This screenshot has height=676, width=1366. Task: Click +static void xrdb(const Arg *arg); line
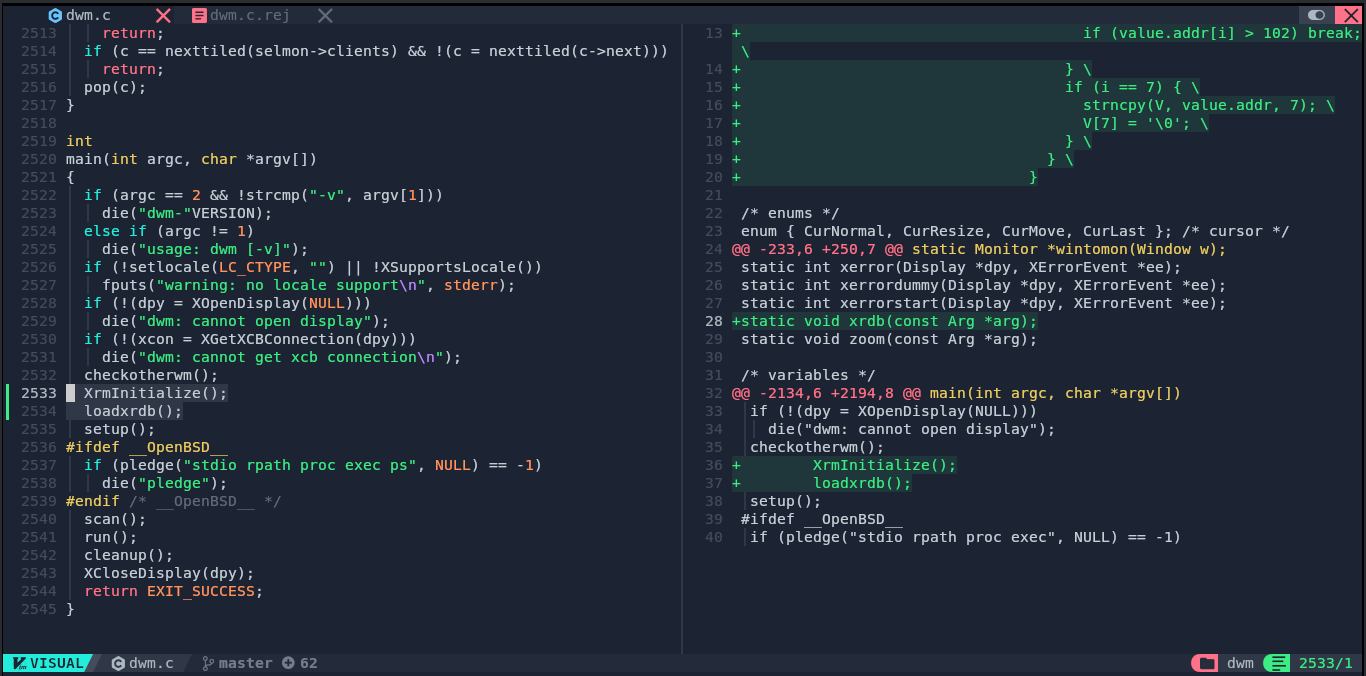[885, 321]
